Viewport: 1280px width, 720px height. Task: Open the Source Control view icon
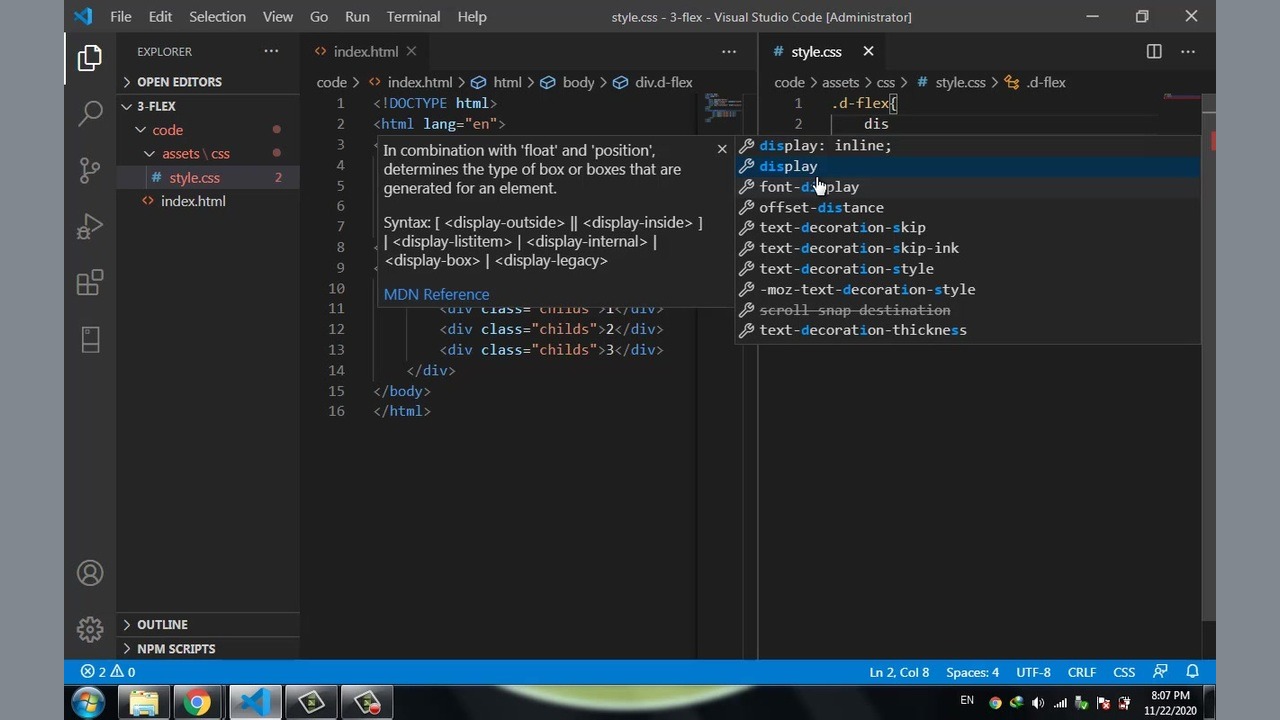[90, 170]
